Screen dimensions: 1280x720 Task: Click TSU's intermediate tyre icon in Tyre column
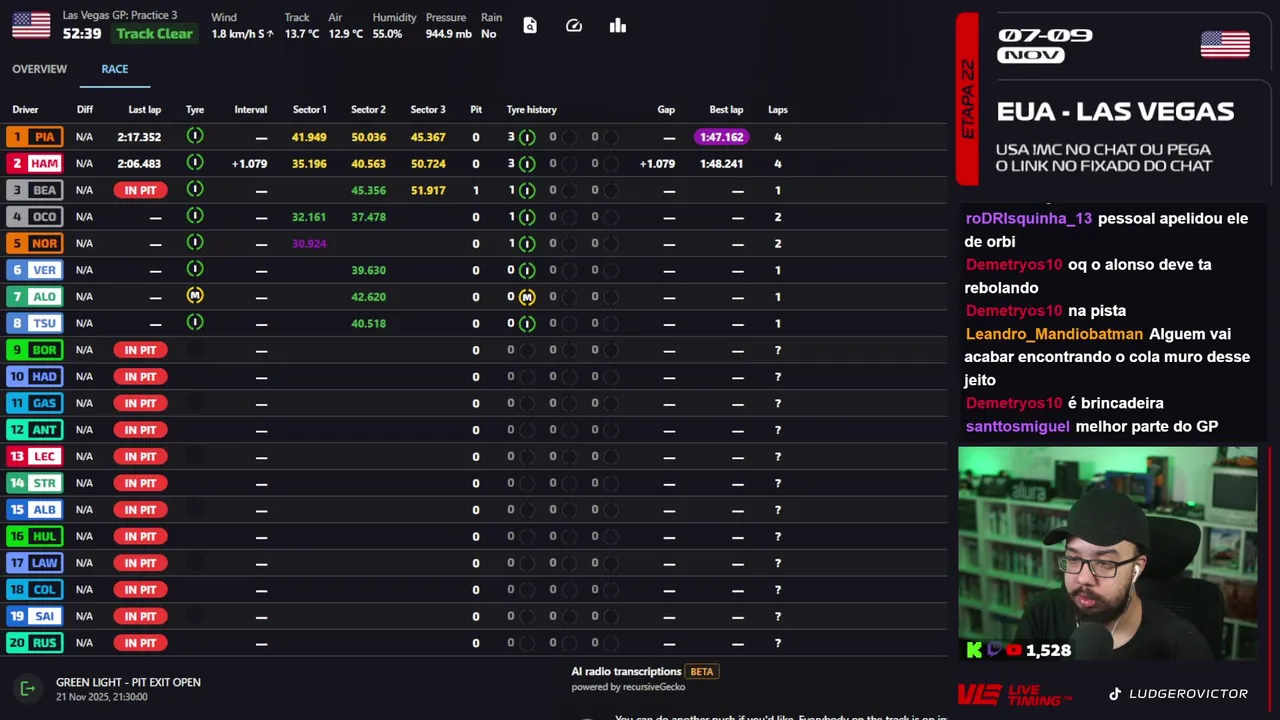coord(195,322)
